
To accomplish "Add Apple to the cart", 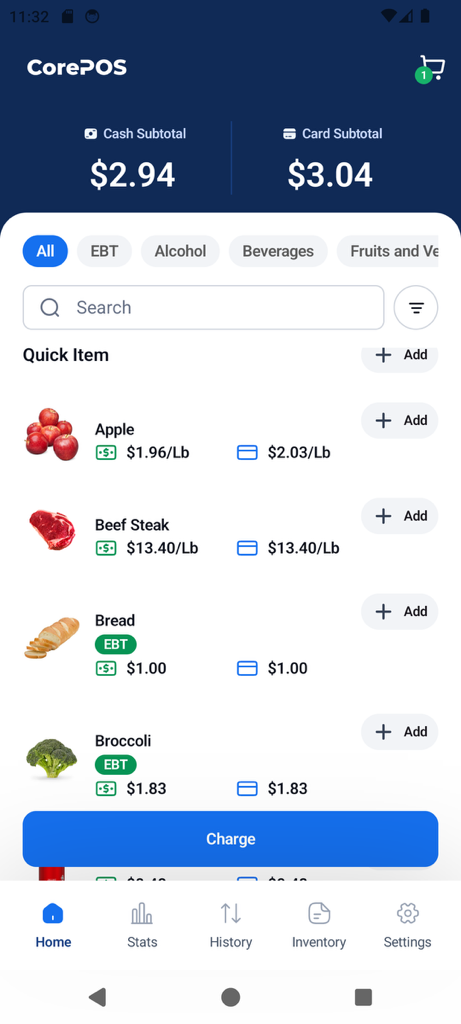I will [x=400, y=421].
